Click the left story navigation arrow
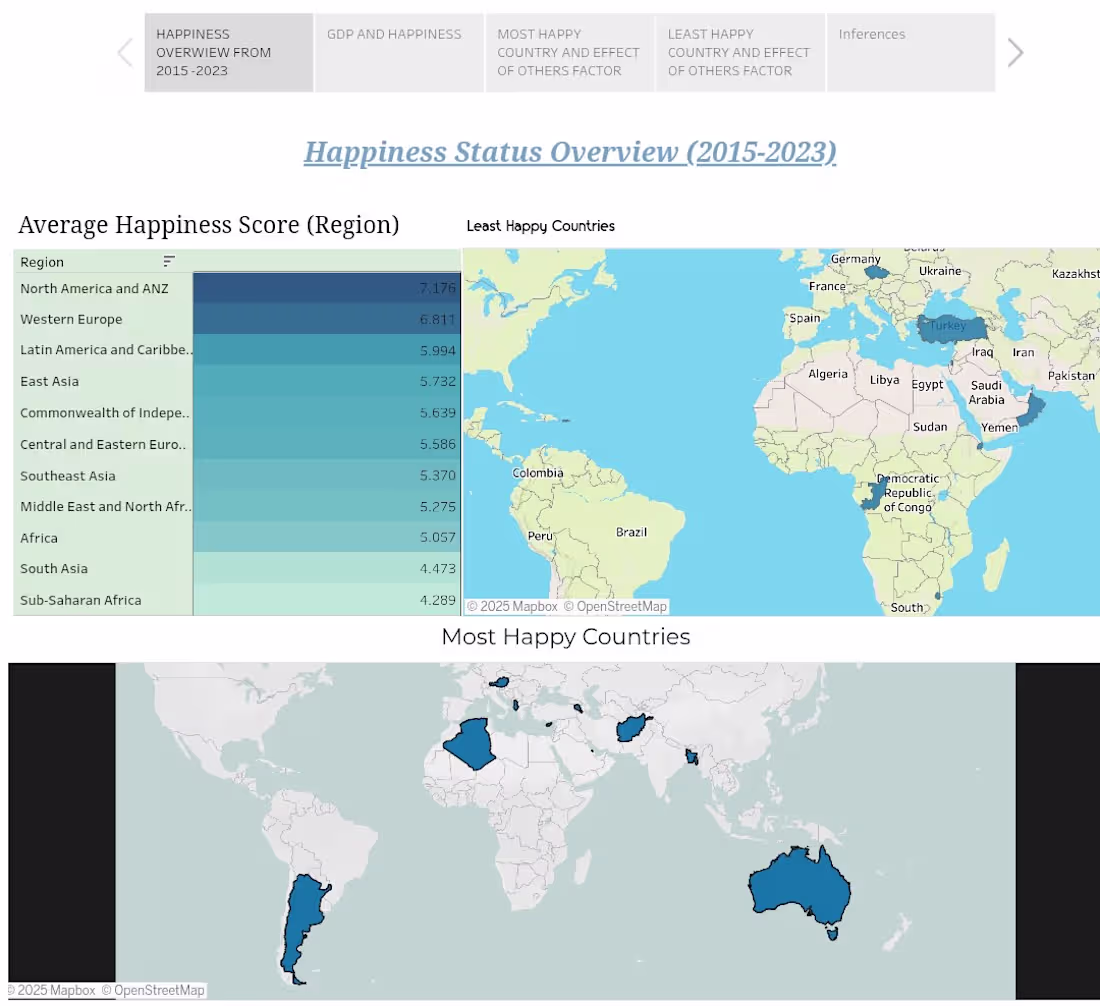1100x1006 pixels. (124, 52)
